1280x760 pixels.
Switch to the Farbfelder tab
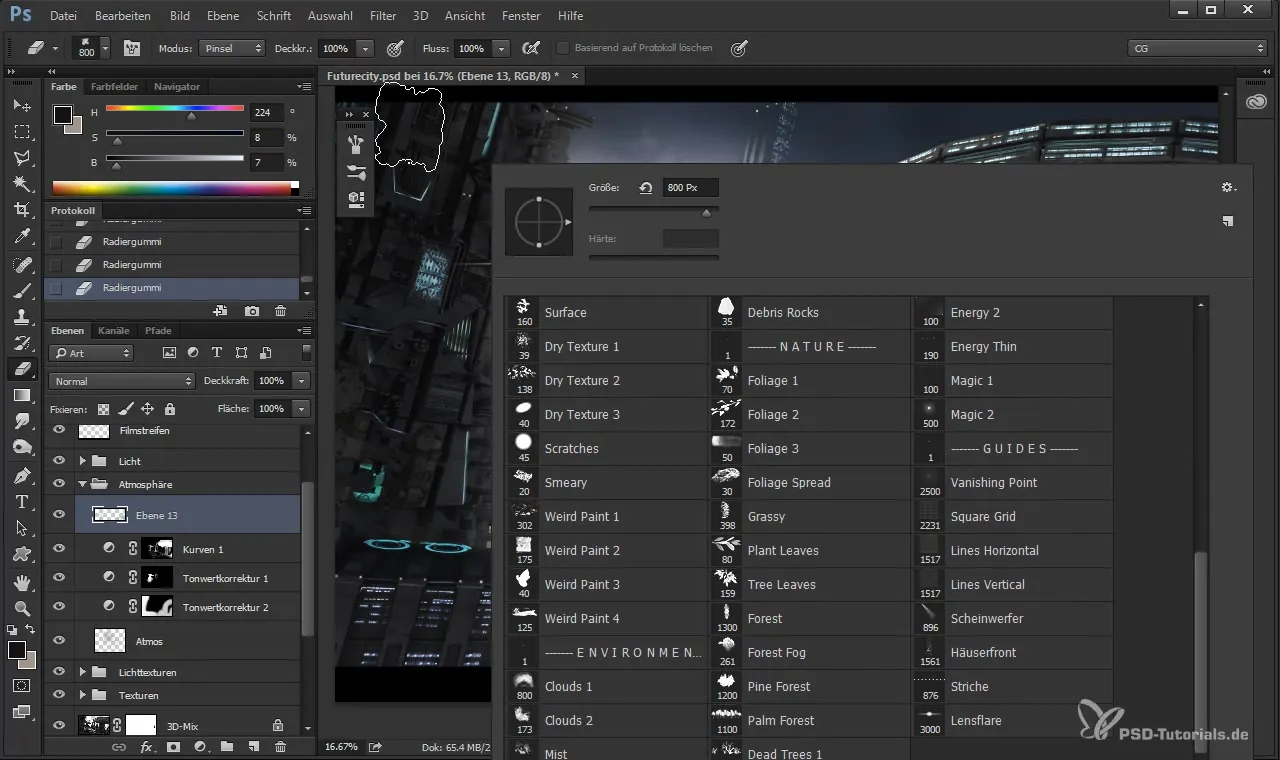coord(114,86)
